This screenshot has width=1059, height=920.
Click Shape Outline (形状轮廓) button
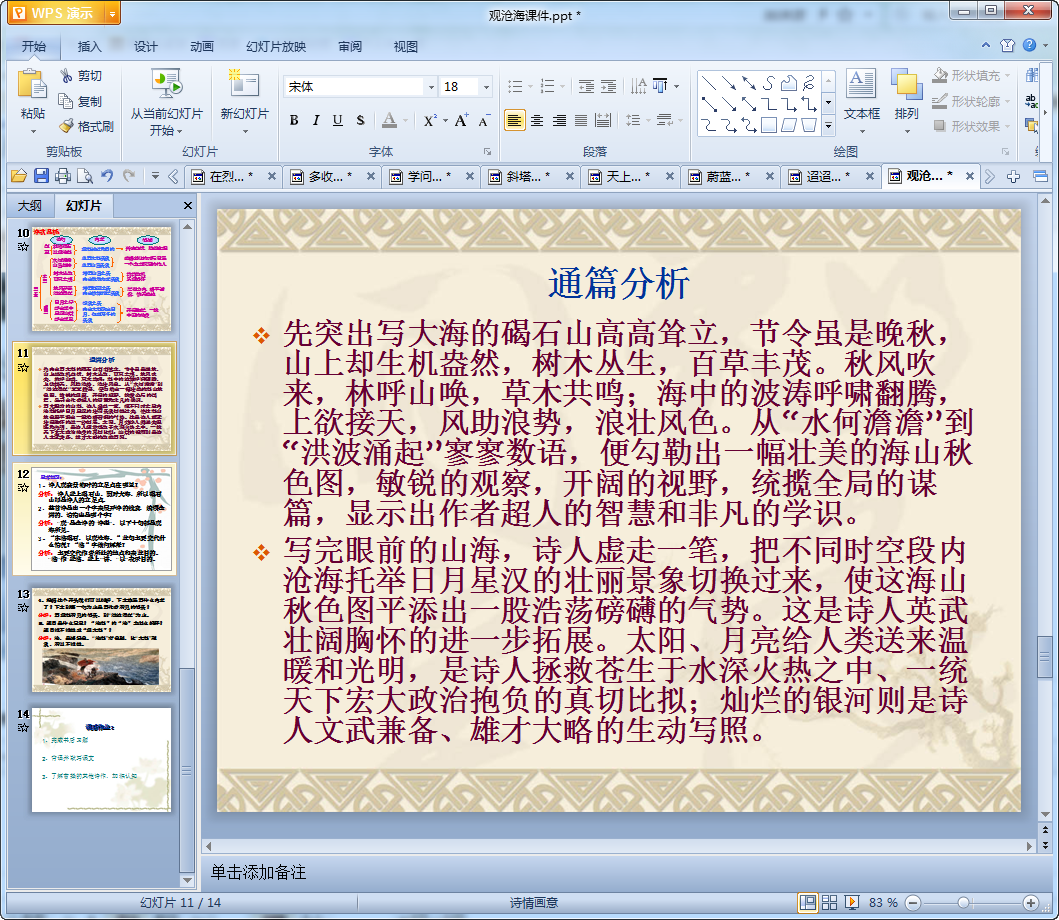971,101
